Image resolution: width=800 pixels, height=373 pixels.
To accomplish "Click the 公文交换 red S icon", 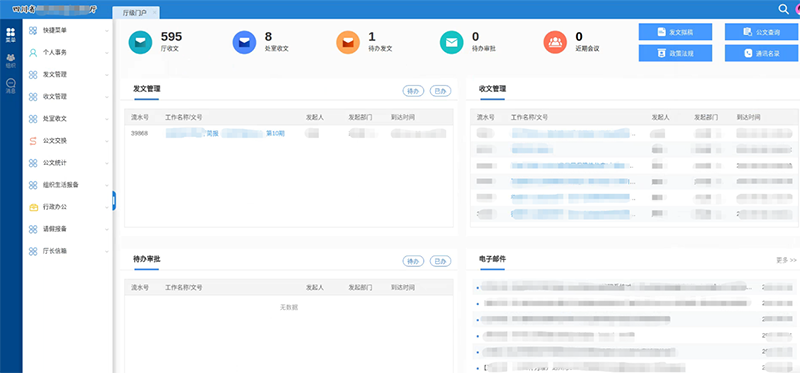I will click(33, 141).
